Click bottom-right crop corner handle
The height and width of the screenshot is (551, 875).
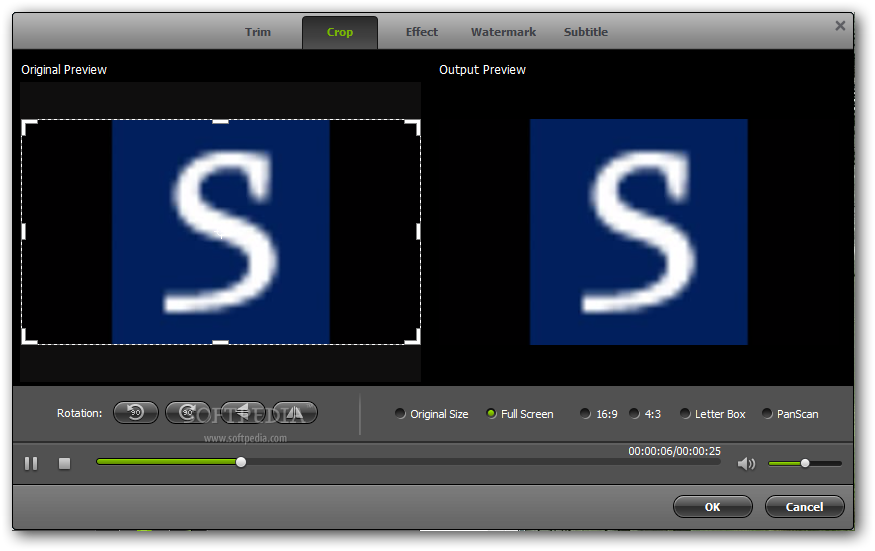(x=414, y=337)
